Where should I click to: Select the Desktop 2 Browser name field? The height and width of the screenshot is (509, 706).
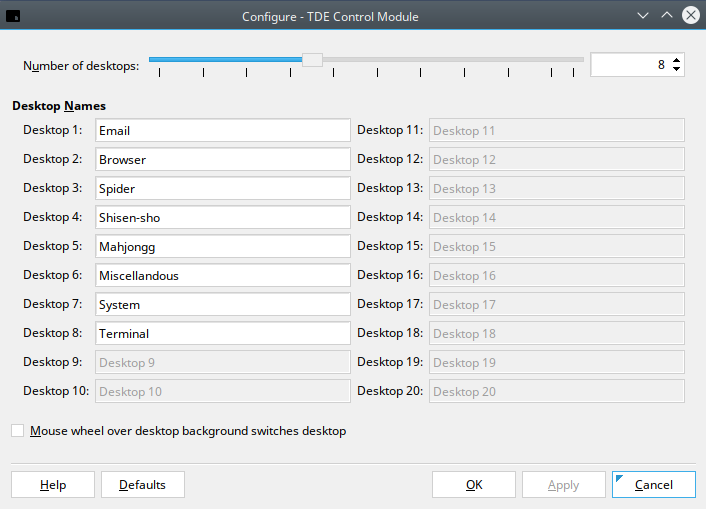pos(222,160)
